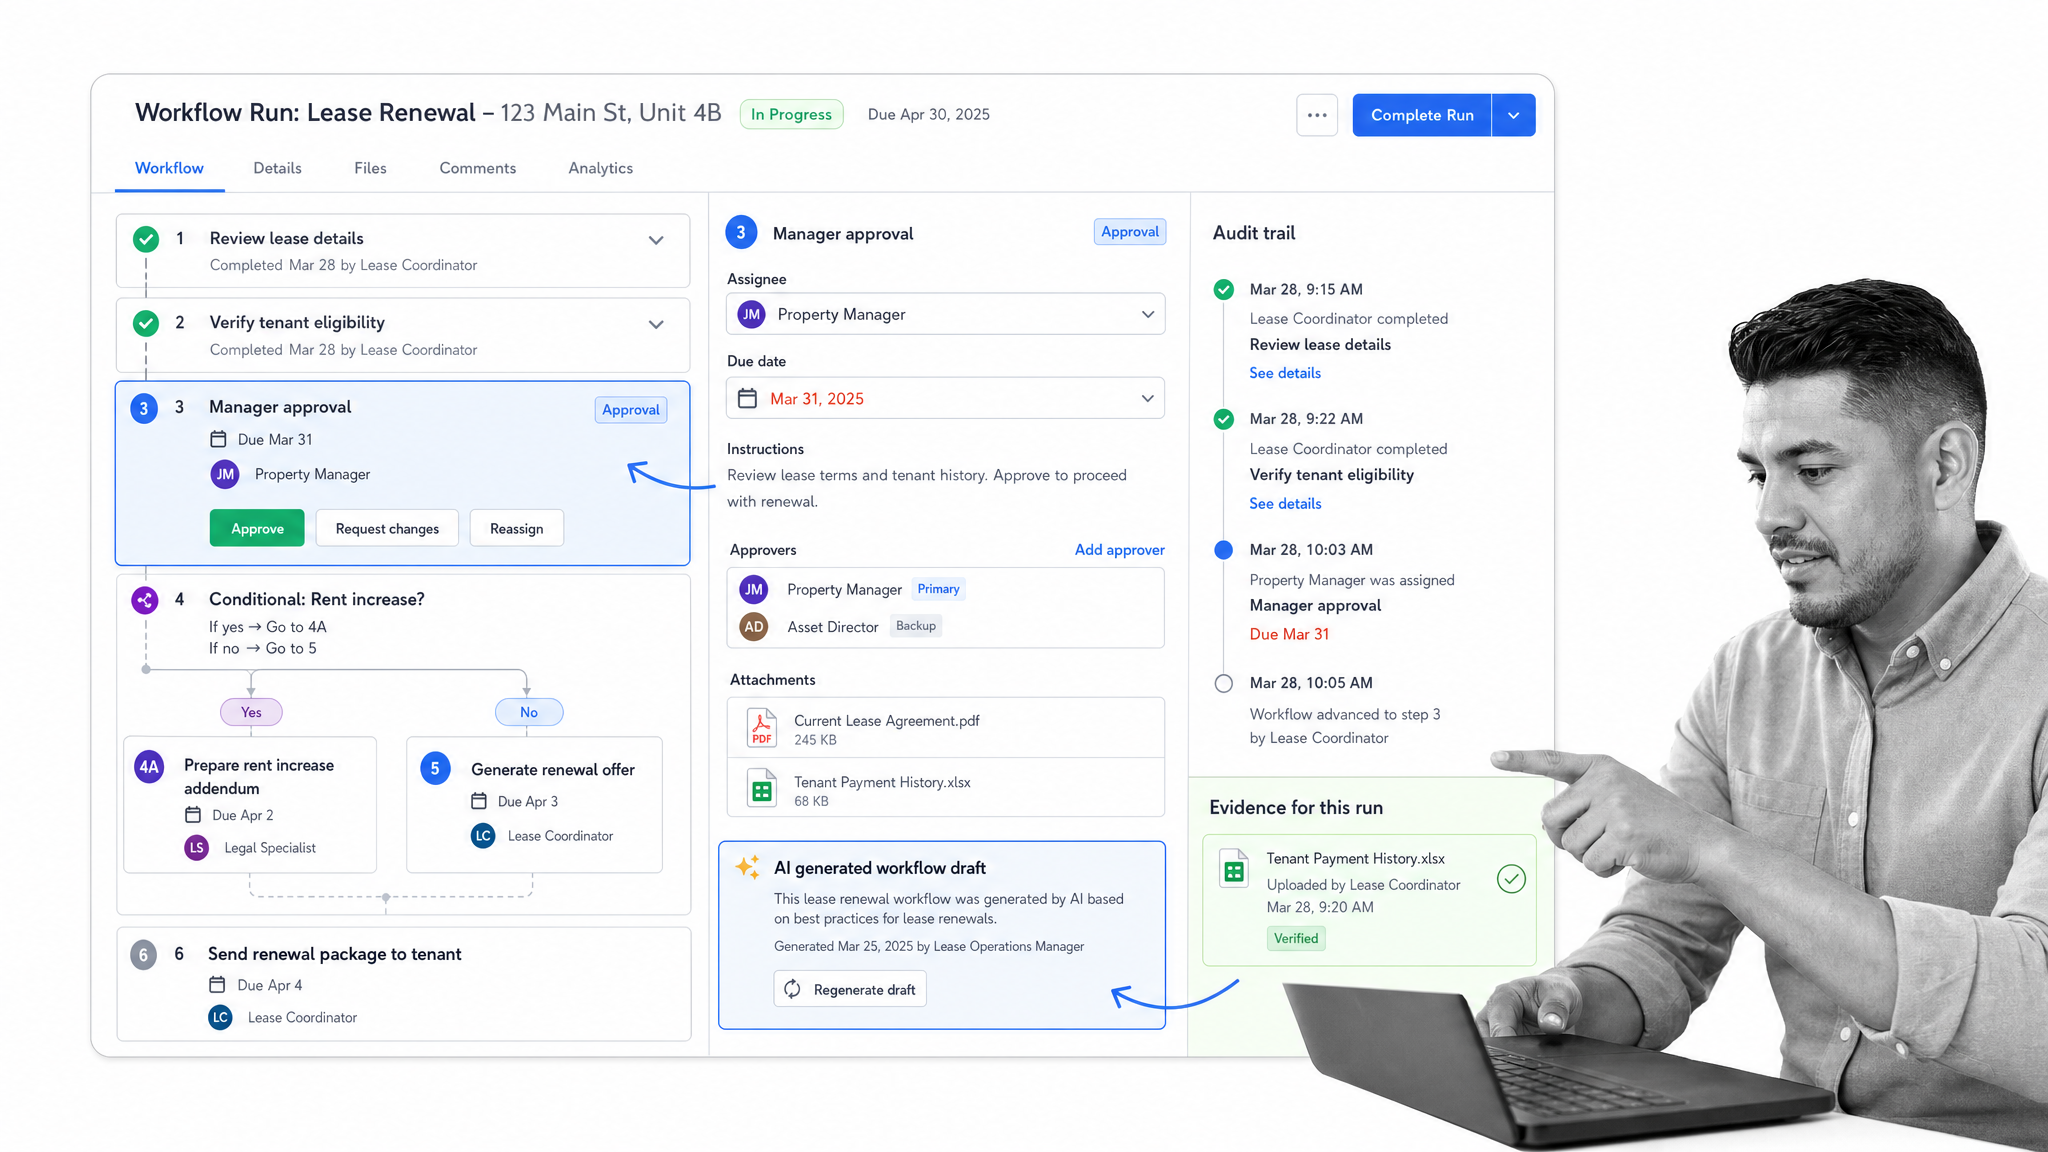Open the Due date Mar 31, 2025 dropdown
Viewport: 2048px width, 1152px height.
[x=945, y=398]
